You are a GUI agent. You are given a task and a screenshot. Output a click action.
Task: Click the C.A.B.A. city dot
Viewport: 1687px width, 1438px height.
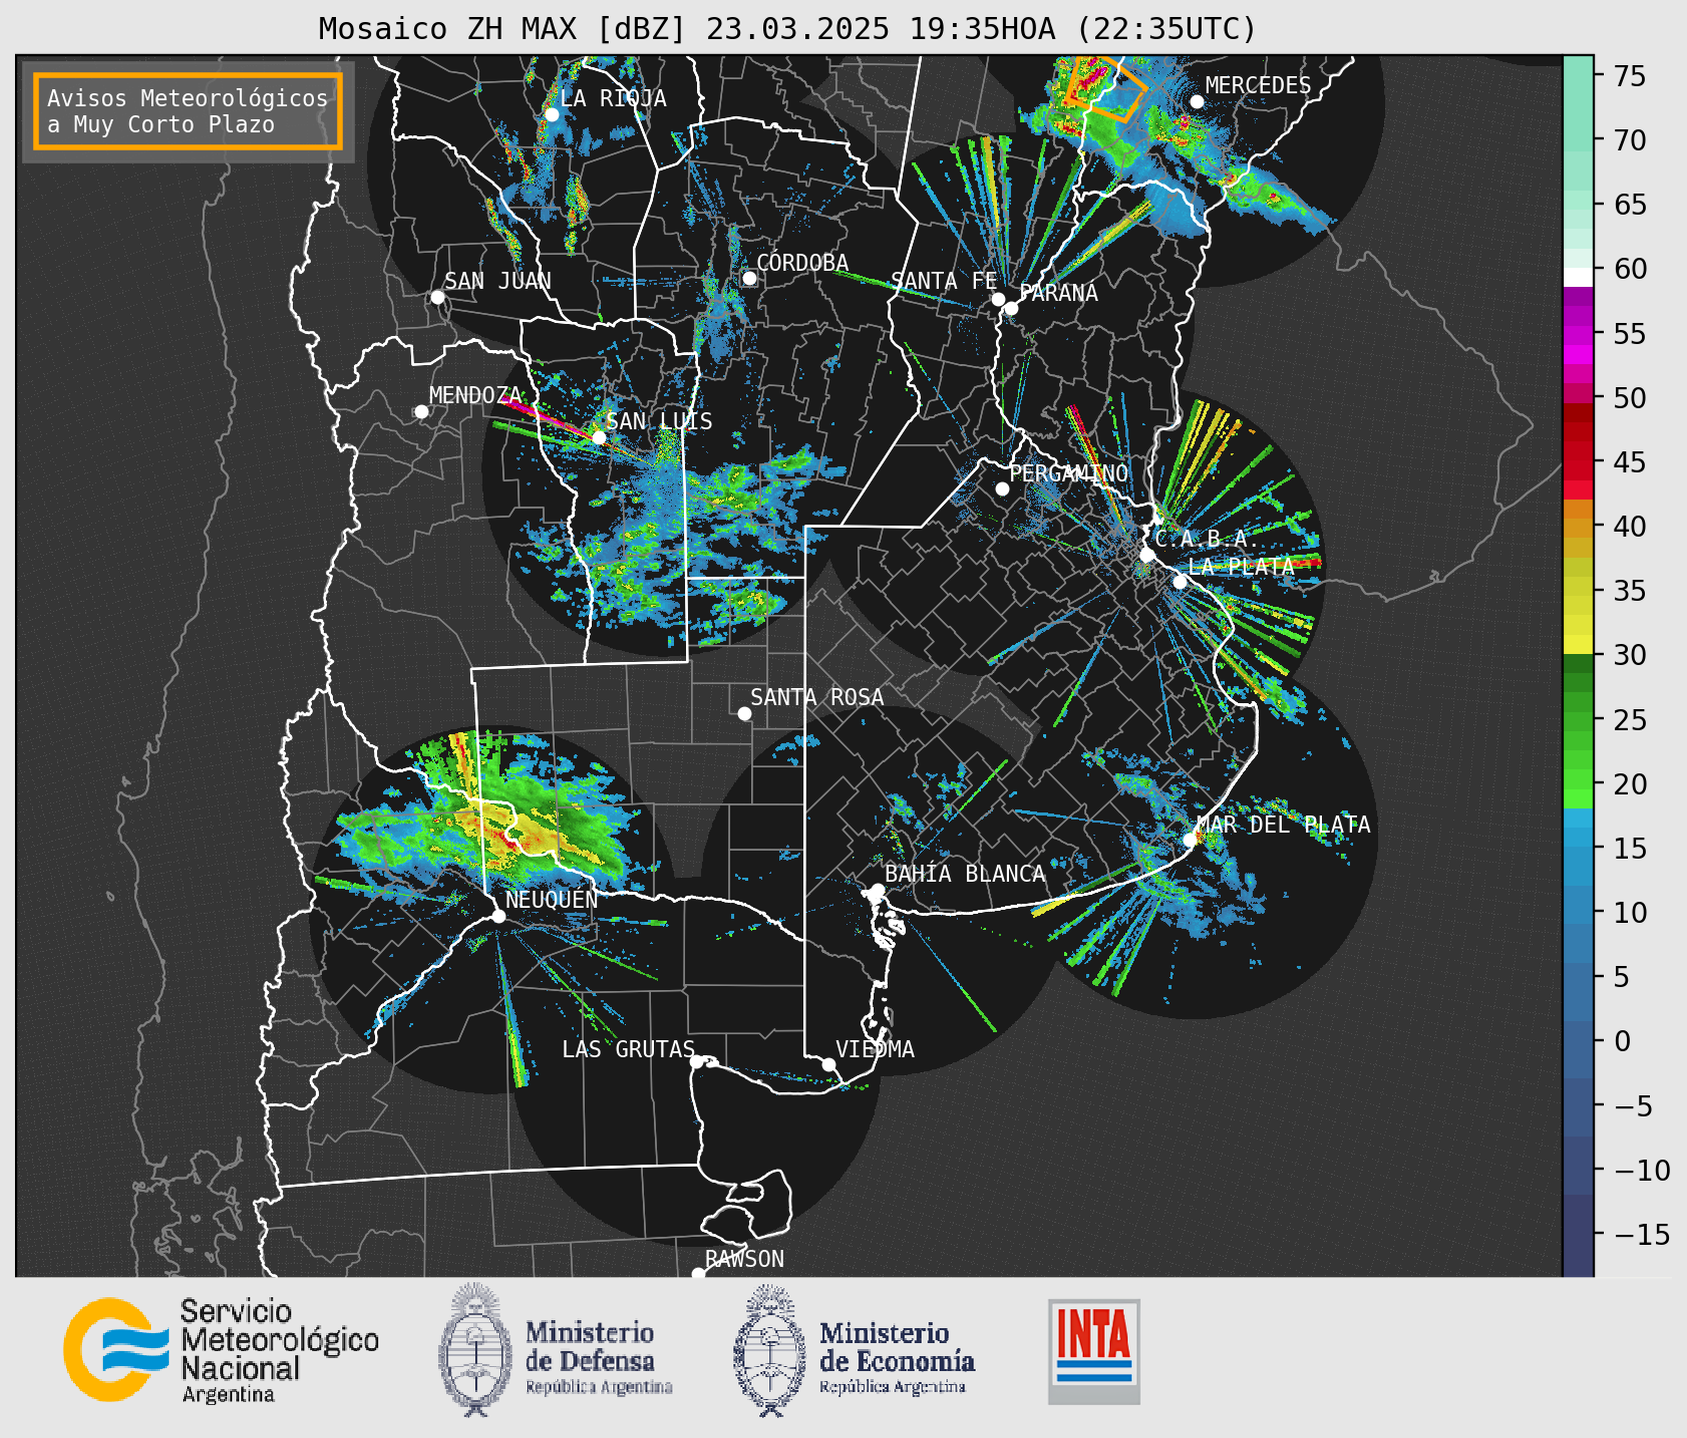(1148, 554)
